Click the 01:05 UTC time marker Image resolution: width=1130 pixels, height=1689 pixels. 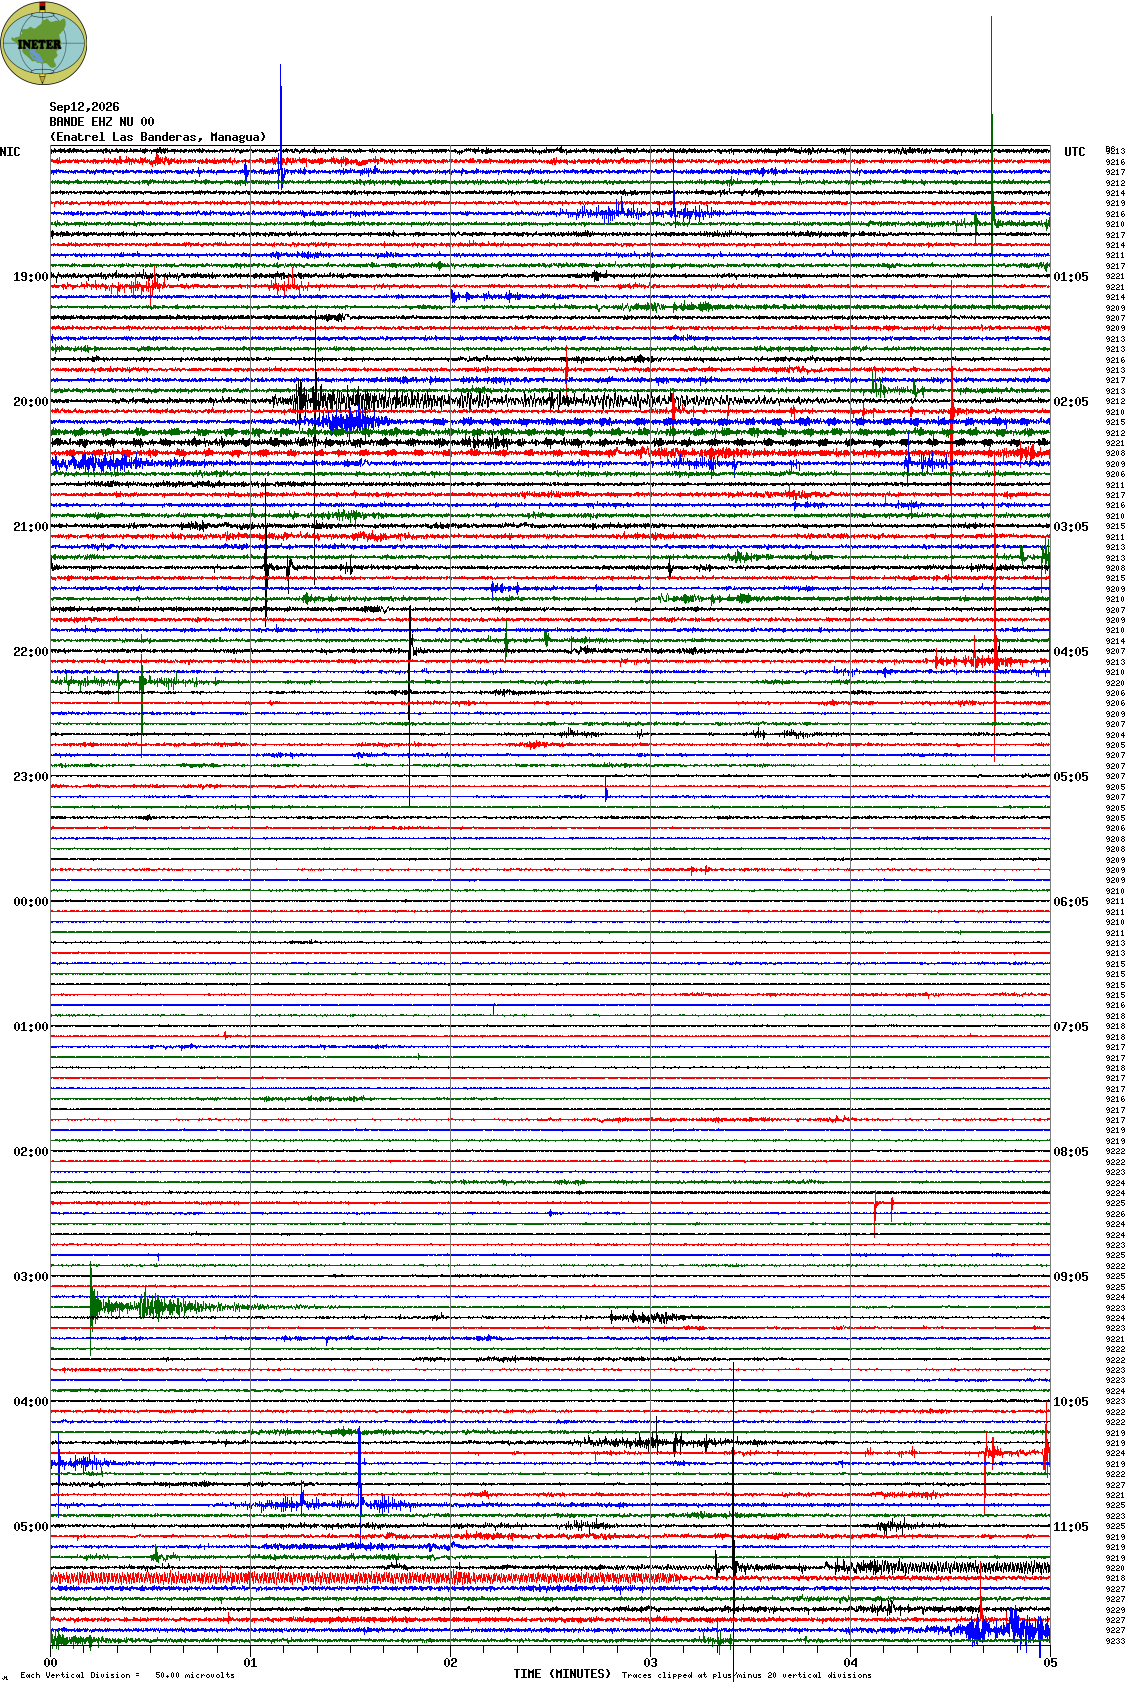click(1071, 277)
